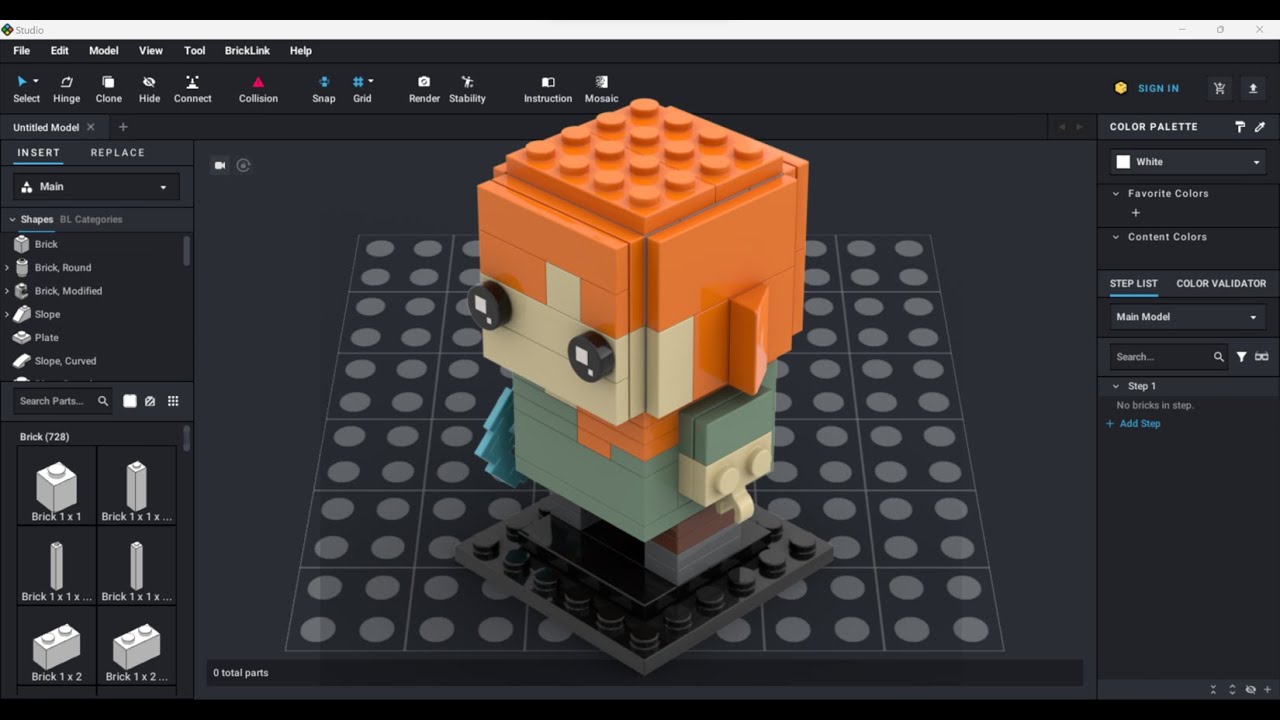Expand the Brick, Round category
Image resolution: width=1280 pixels, height=720 pixels.
7,268
